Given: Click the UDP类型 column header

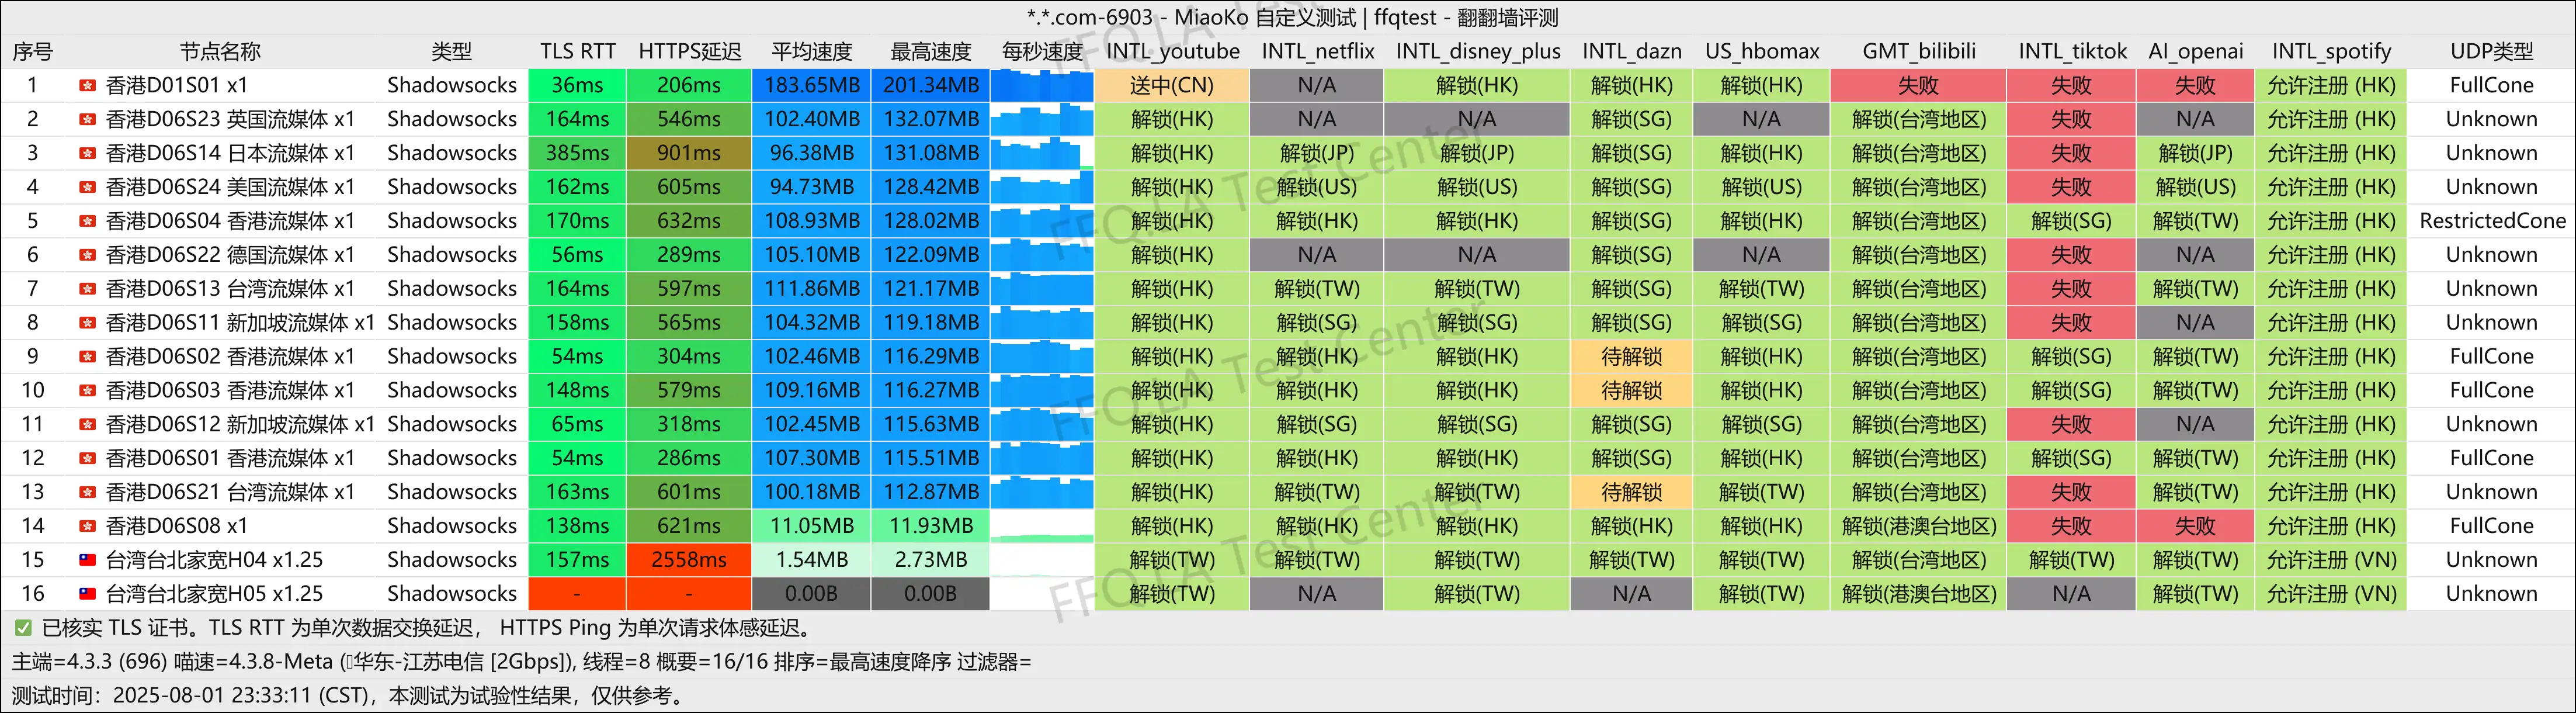Looking at the screenshot, I should [x=2492, y=51].
